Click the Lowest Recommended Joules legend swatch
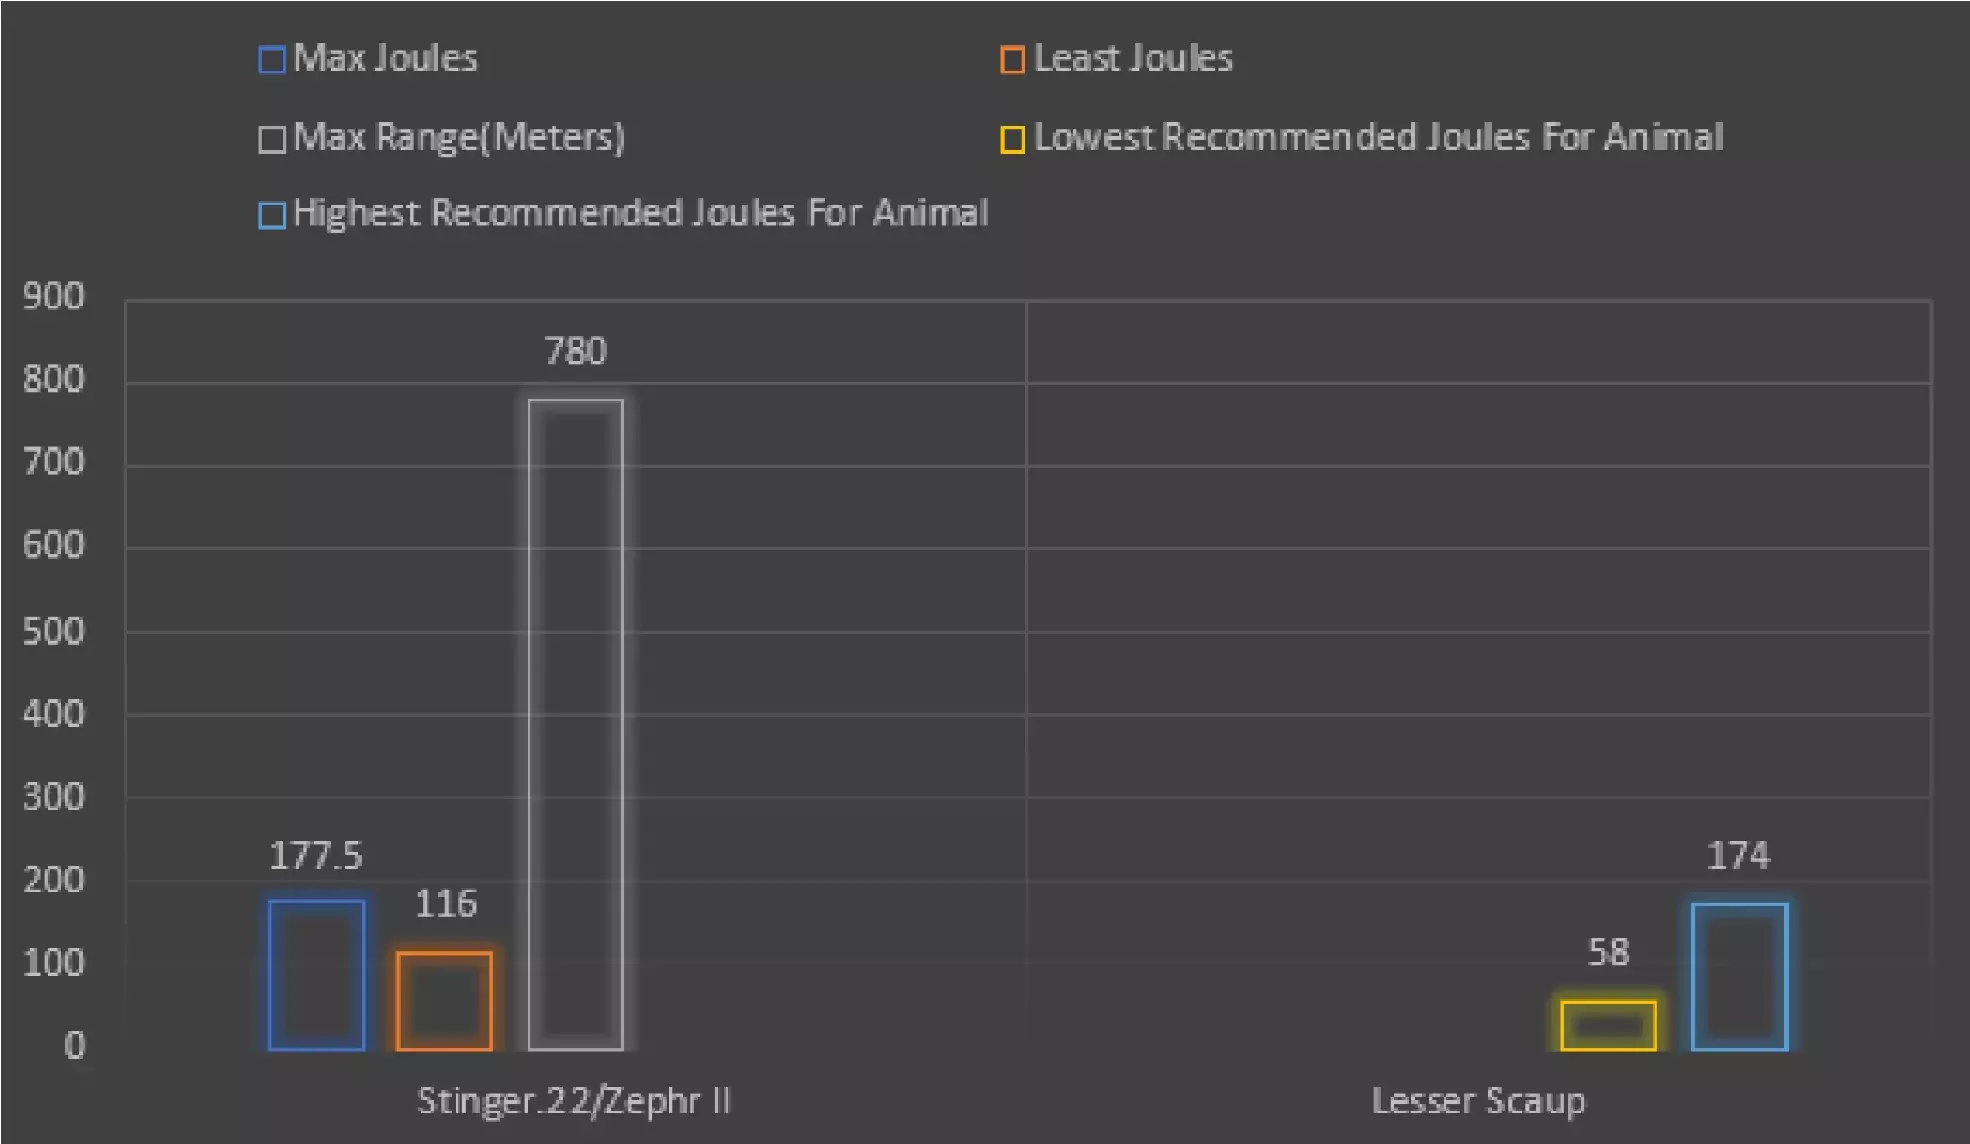 1012,139
